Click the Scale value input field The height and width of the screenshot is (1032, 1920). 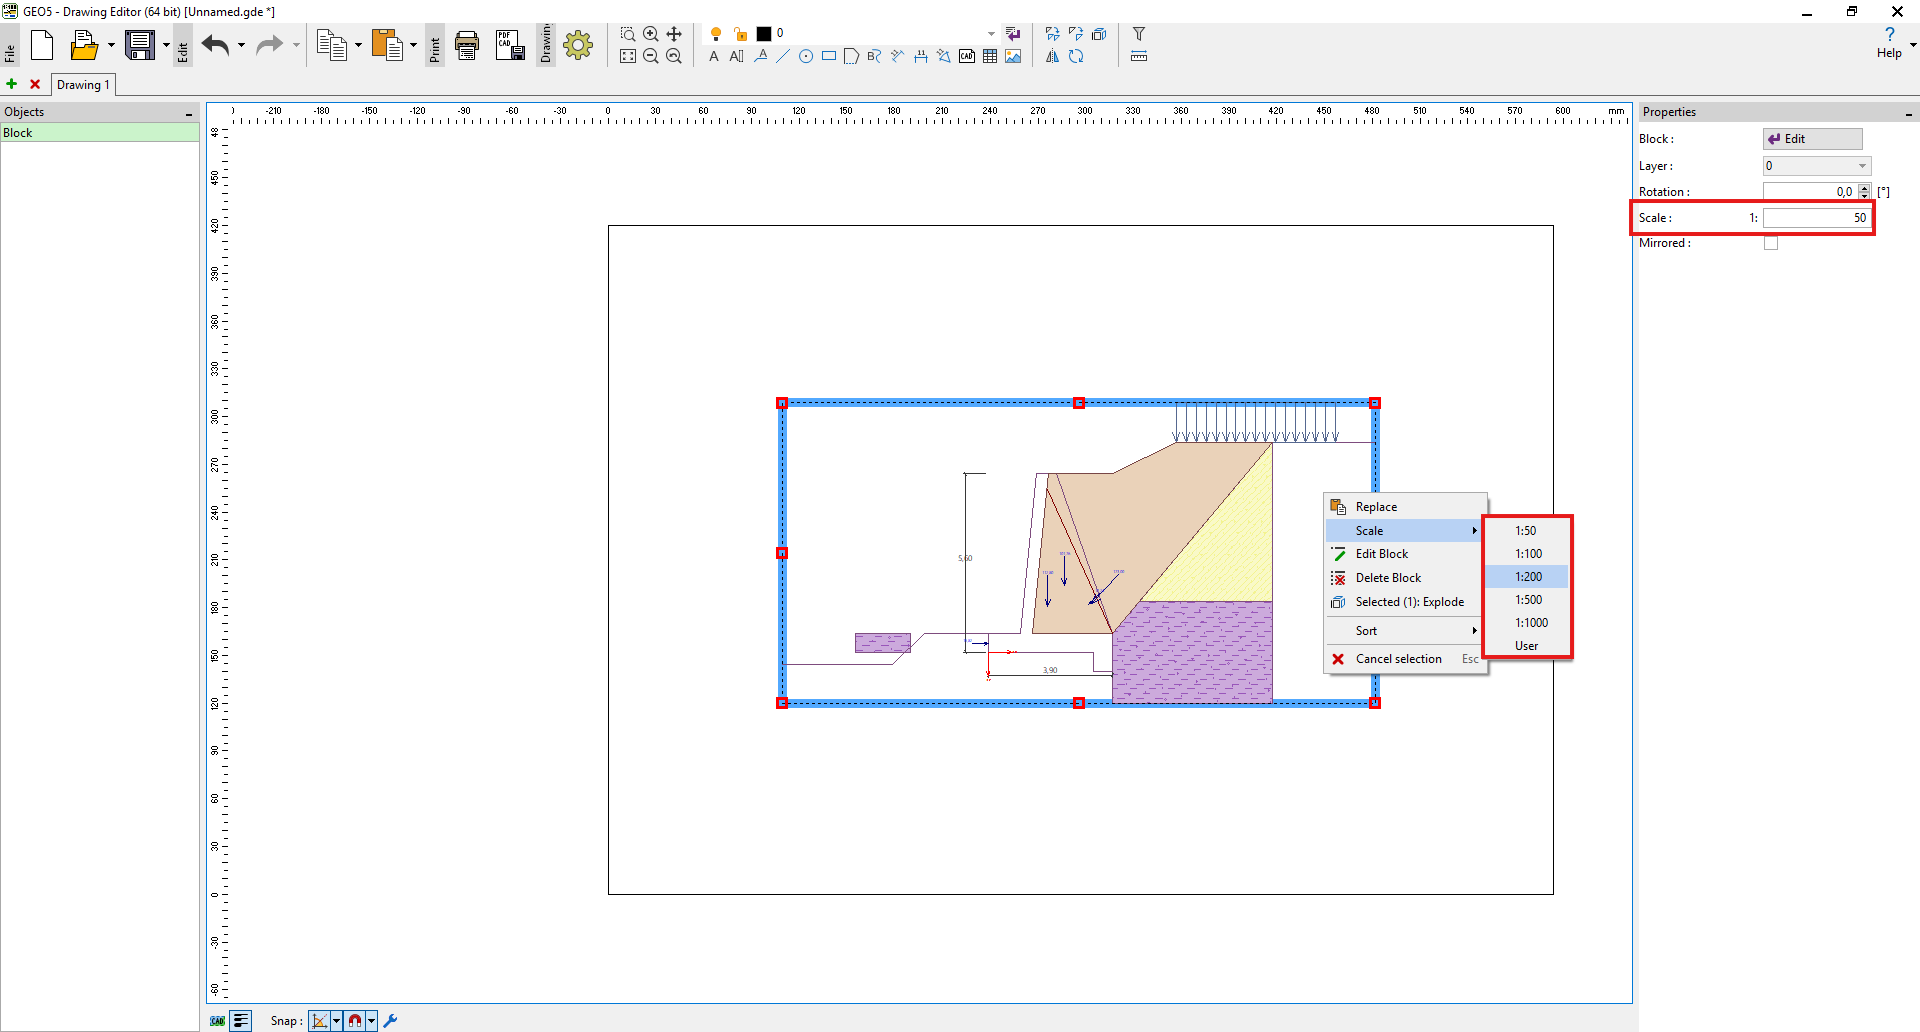point(1816,218)
